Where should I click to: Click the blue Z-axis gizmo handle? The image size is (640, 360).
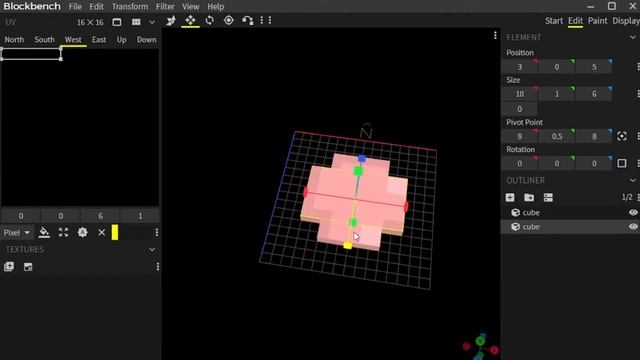tap(362, 158)
